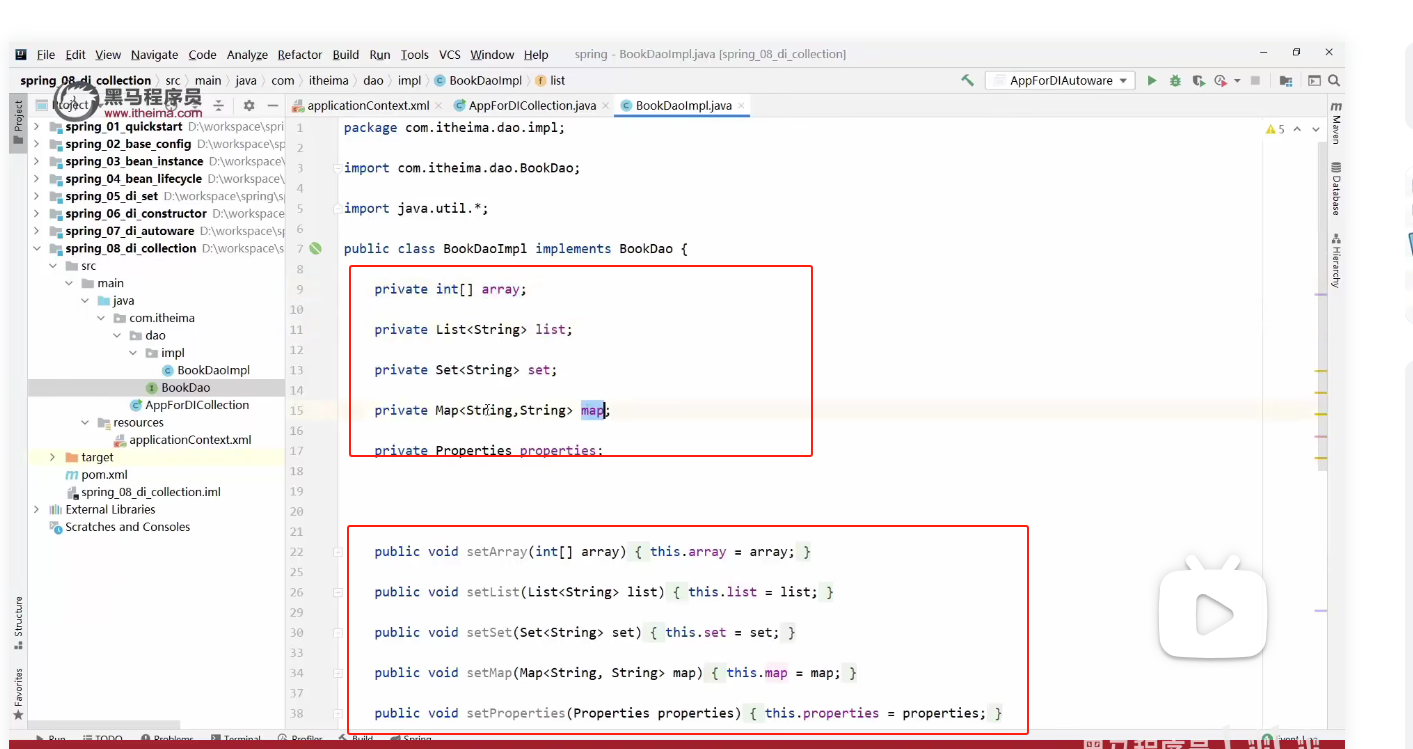The image size is (1413, 749).
Task: Open the File menu
Action: [x=46, y=55]
